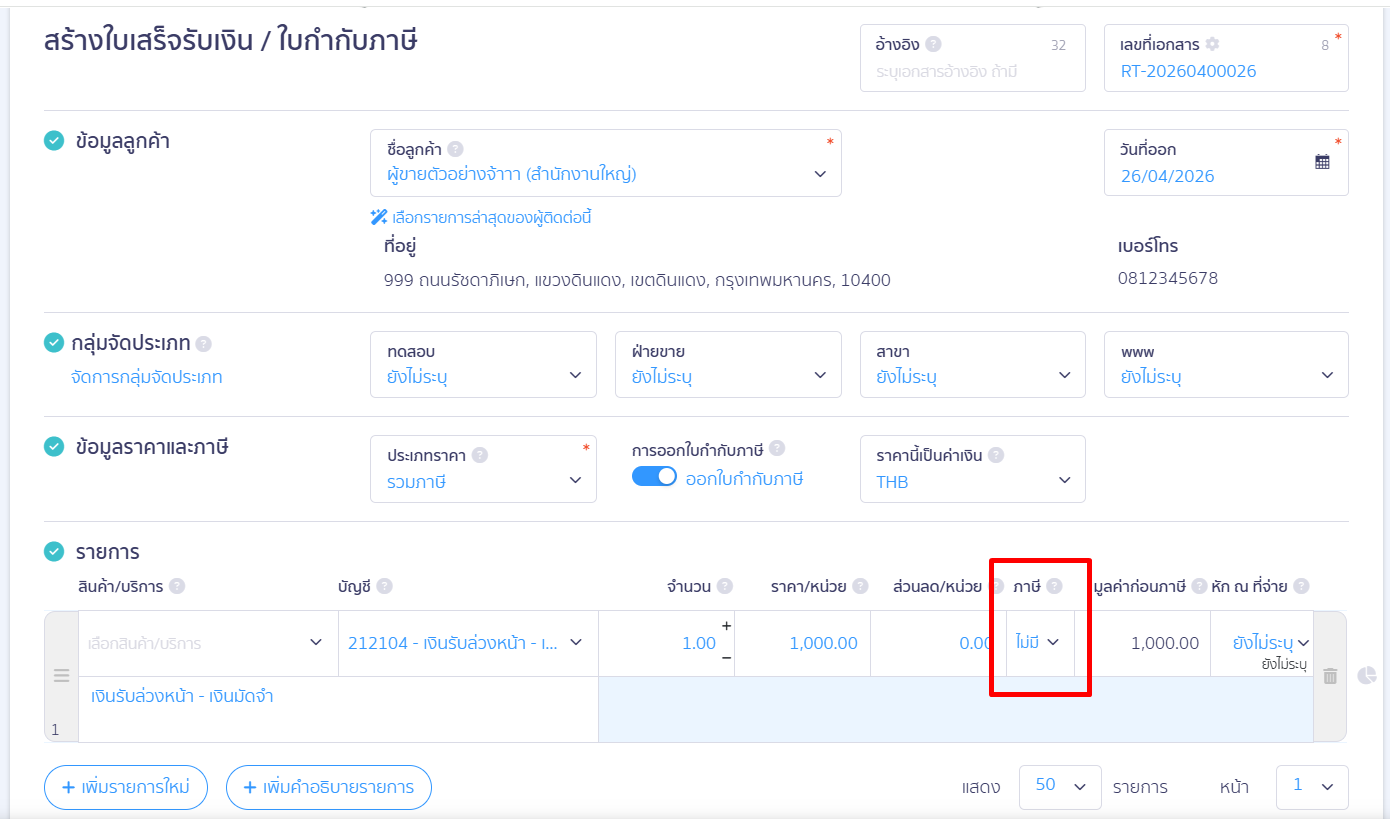The height and width of the screenshot is (821, 1390).
Task: Decrease quantity with the minus stepper
Action: coord(726,658)
